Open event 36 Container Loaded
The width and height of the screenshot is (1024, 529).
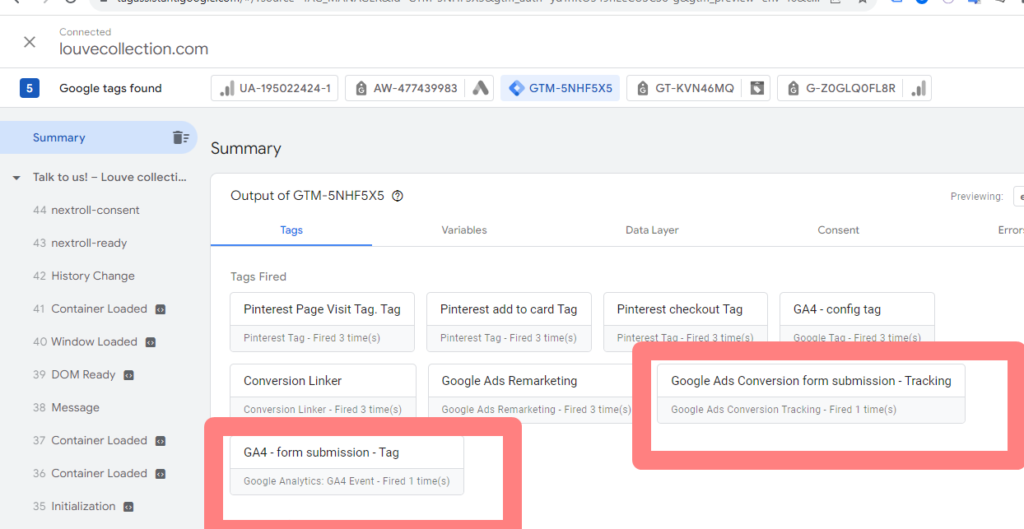pyautogui.click(x=98, y=473)
